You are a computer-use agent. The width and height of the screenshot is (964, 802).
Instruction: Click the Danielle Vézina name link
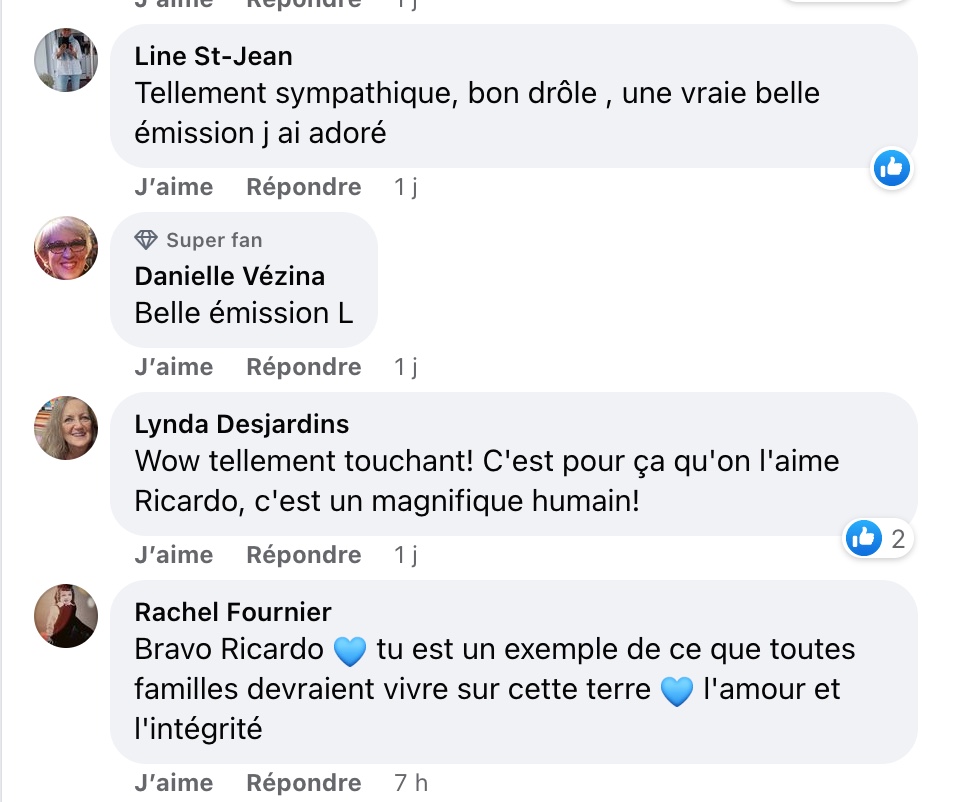pos(229,276)
